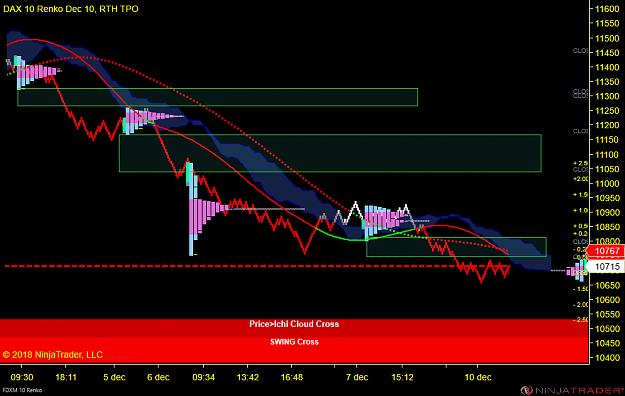Click the 11600 price axis label
The width and height of the screenshot is (625, 396).
pos(607,9)
